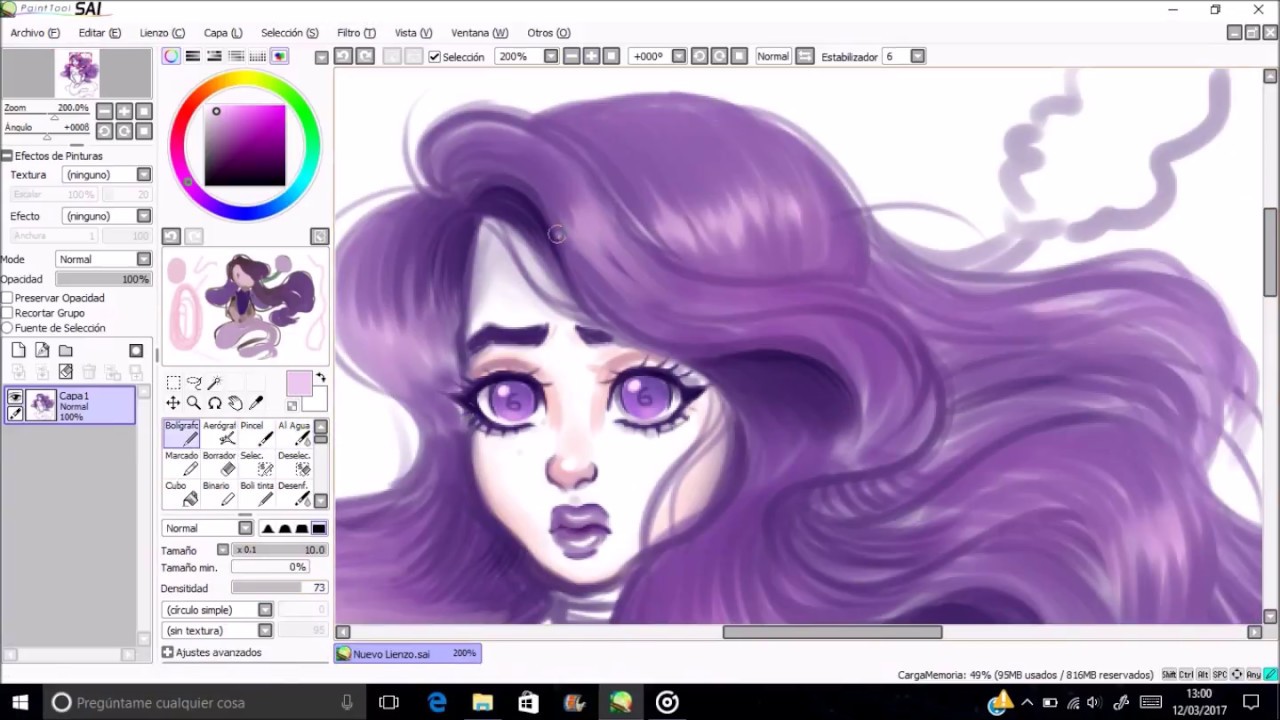Select the Aerógrafo airbrush tool
The width and height of the screenshot is (1280, 720).
point(219,432)
